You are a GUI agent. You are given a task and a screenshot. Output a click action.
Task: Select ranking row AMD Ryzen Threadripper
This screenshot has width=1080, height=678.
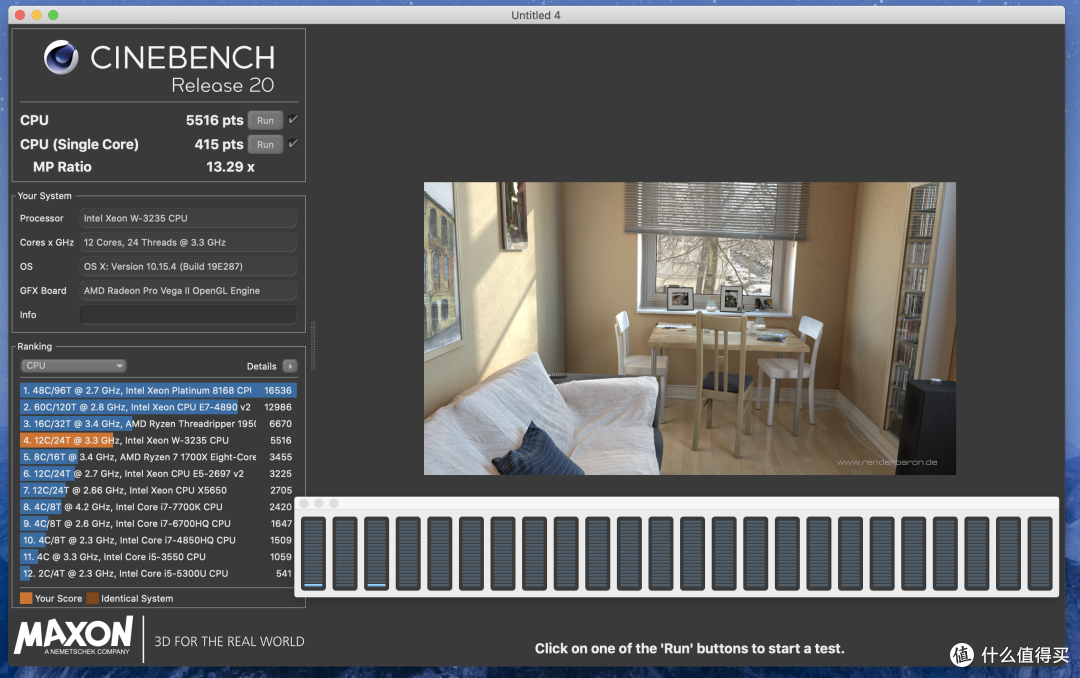pos(158,424)
